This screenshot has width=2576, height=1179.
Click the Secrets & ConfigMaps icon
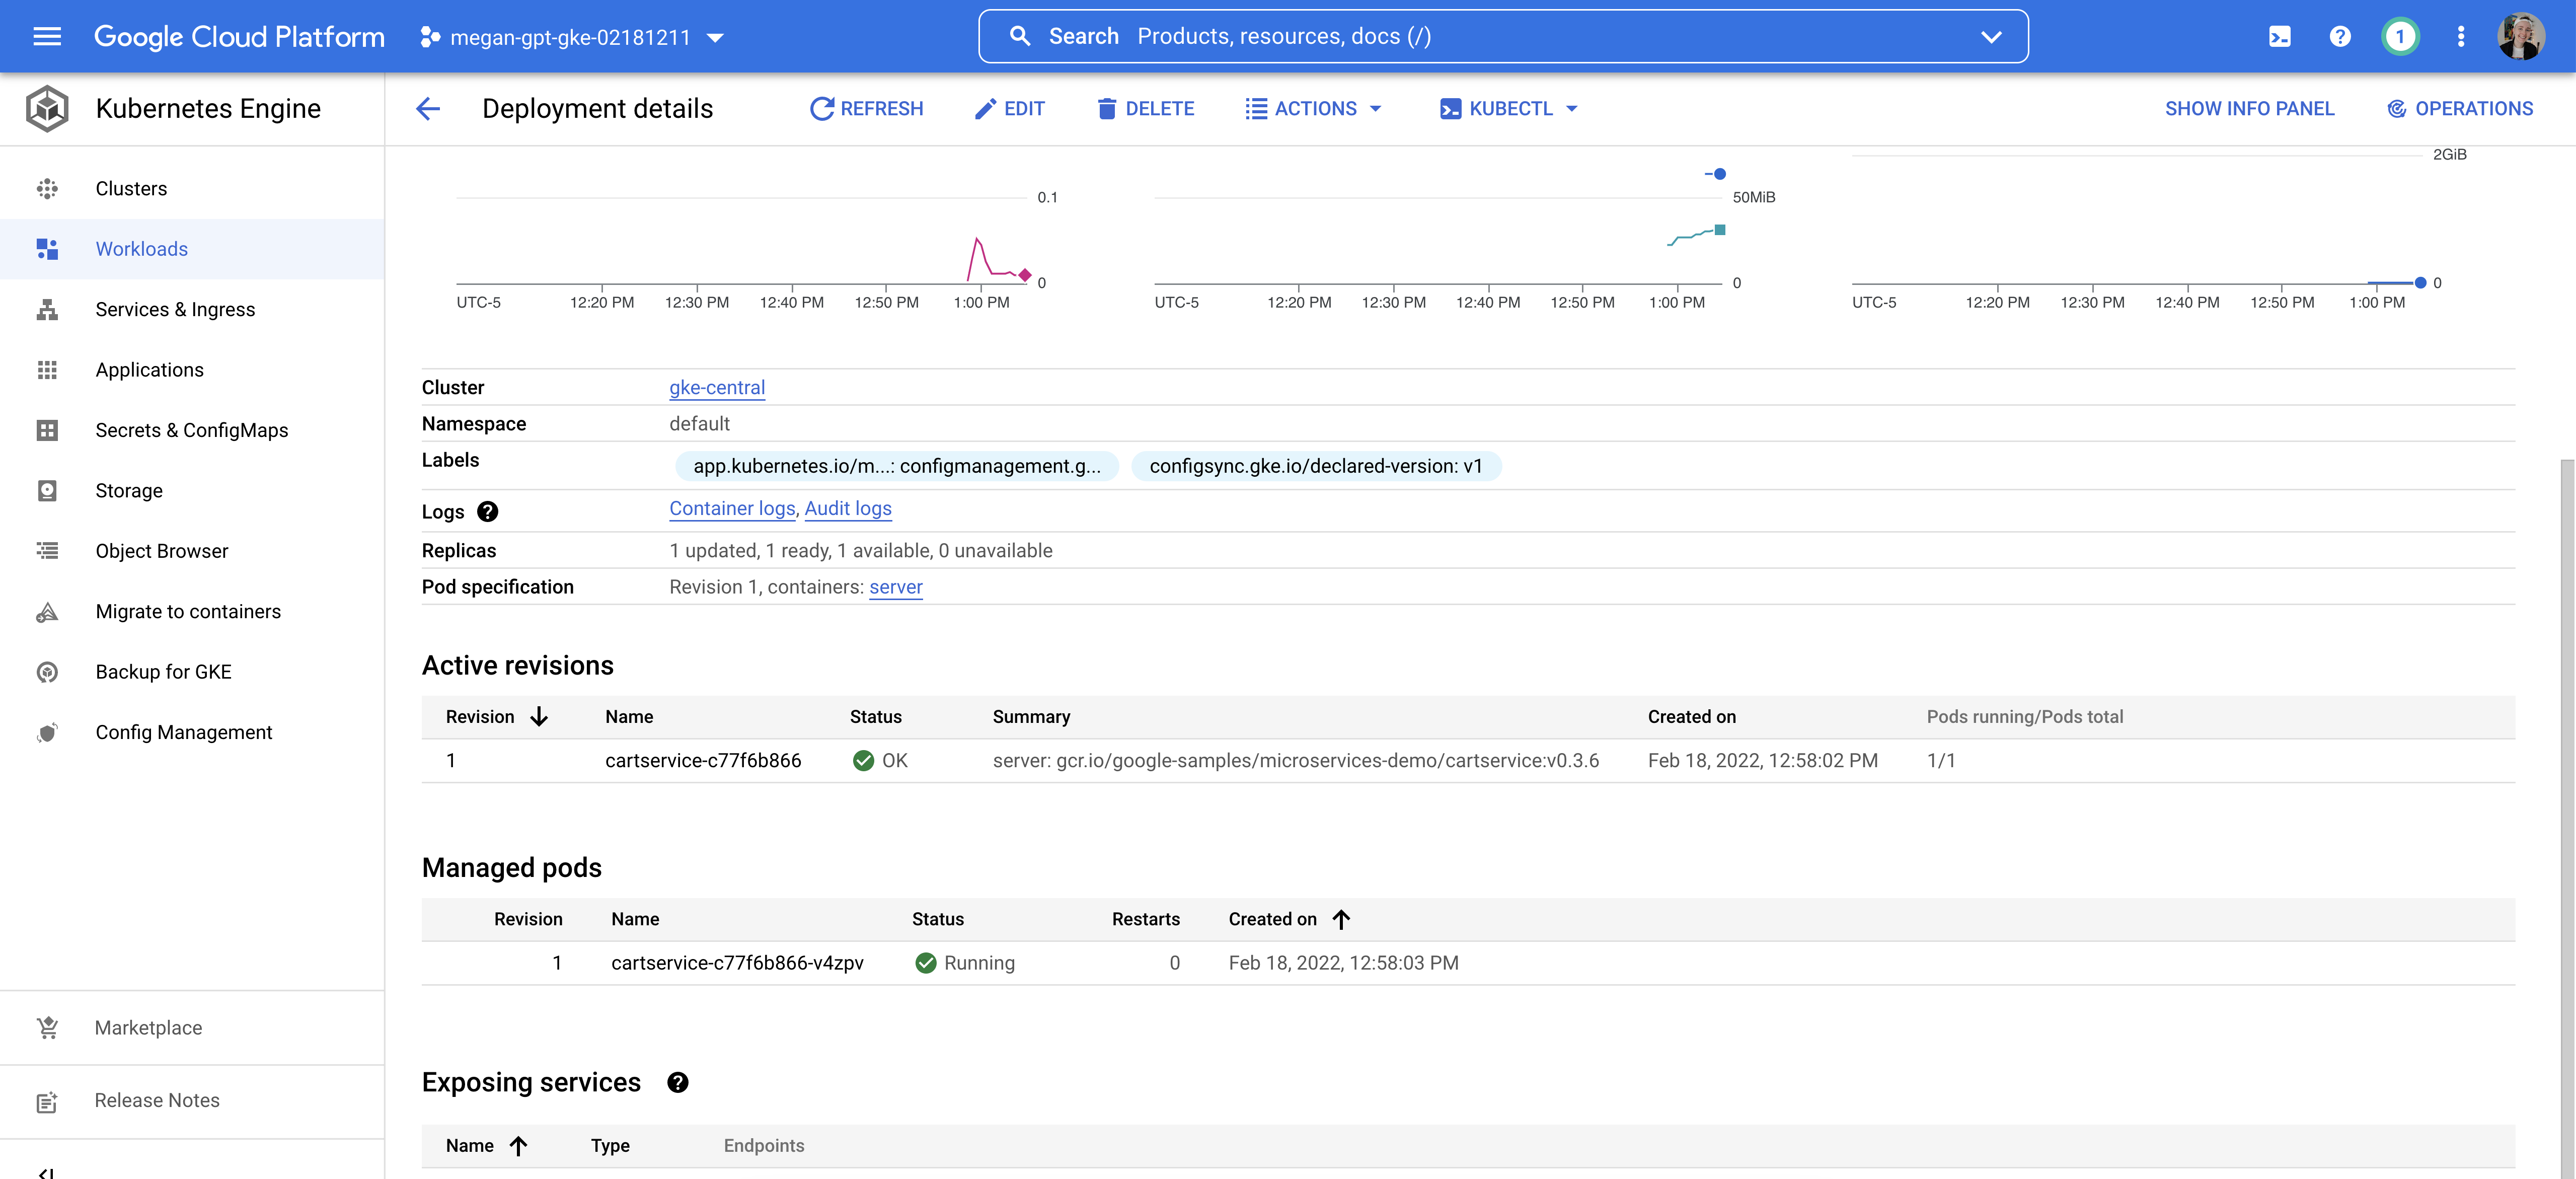(x=47, y=430)
